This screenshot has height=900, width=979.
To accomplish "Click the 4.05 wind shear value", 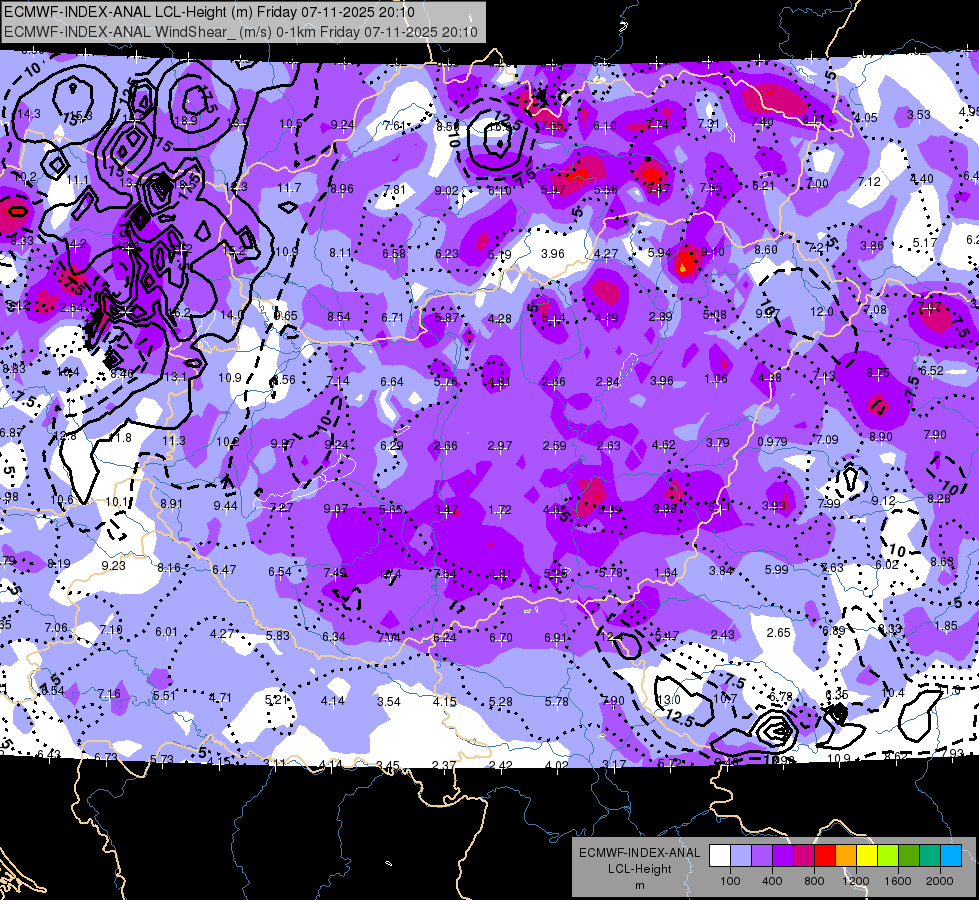I will [866, 117].
